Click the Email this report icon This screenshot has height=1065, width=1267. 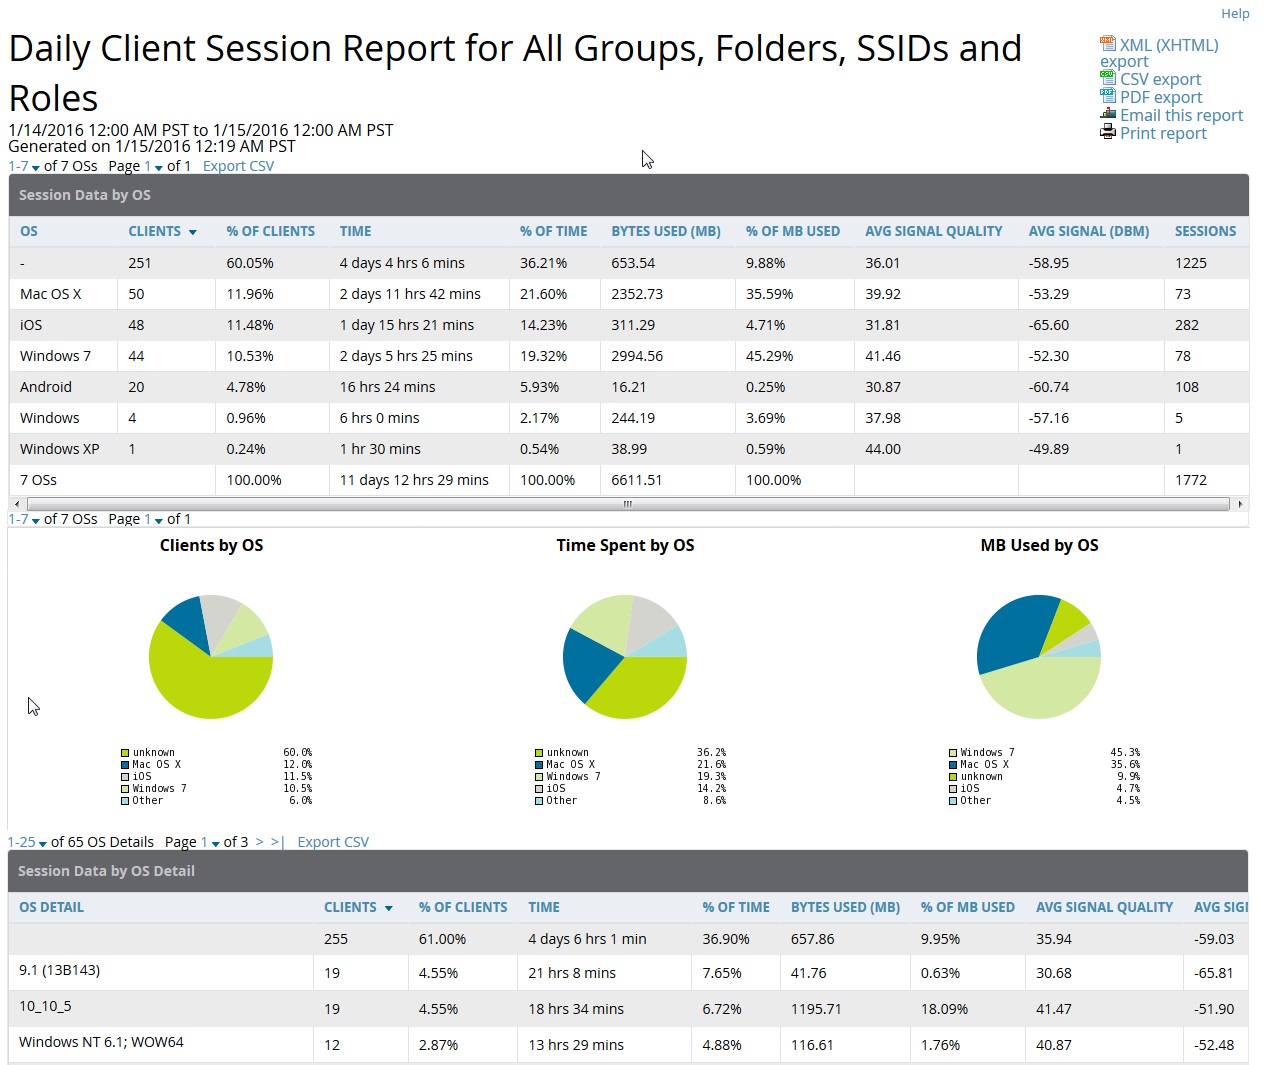(1108, 114)
